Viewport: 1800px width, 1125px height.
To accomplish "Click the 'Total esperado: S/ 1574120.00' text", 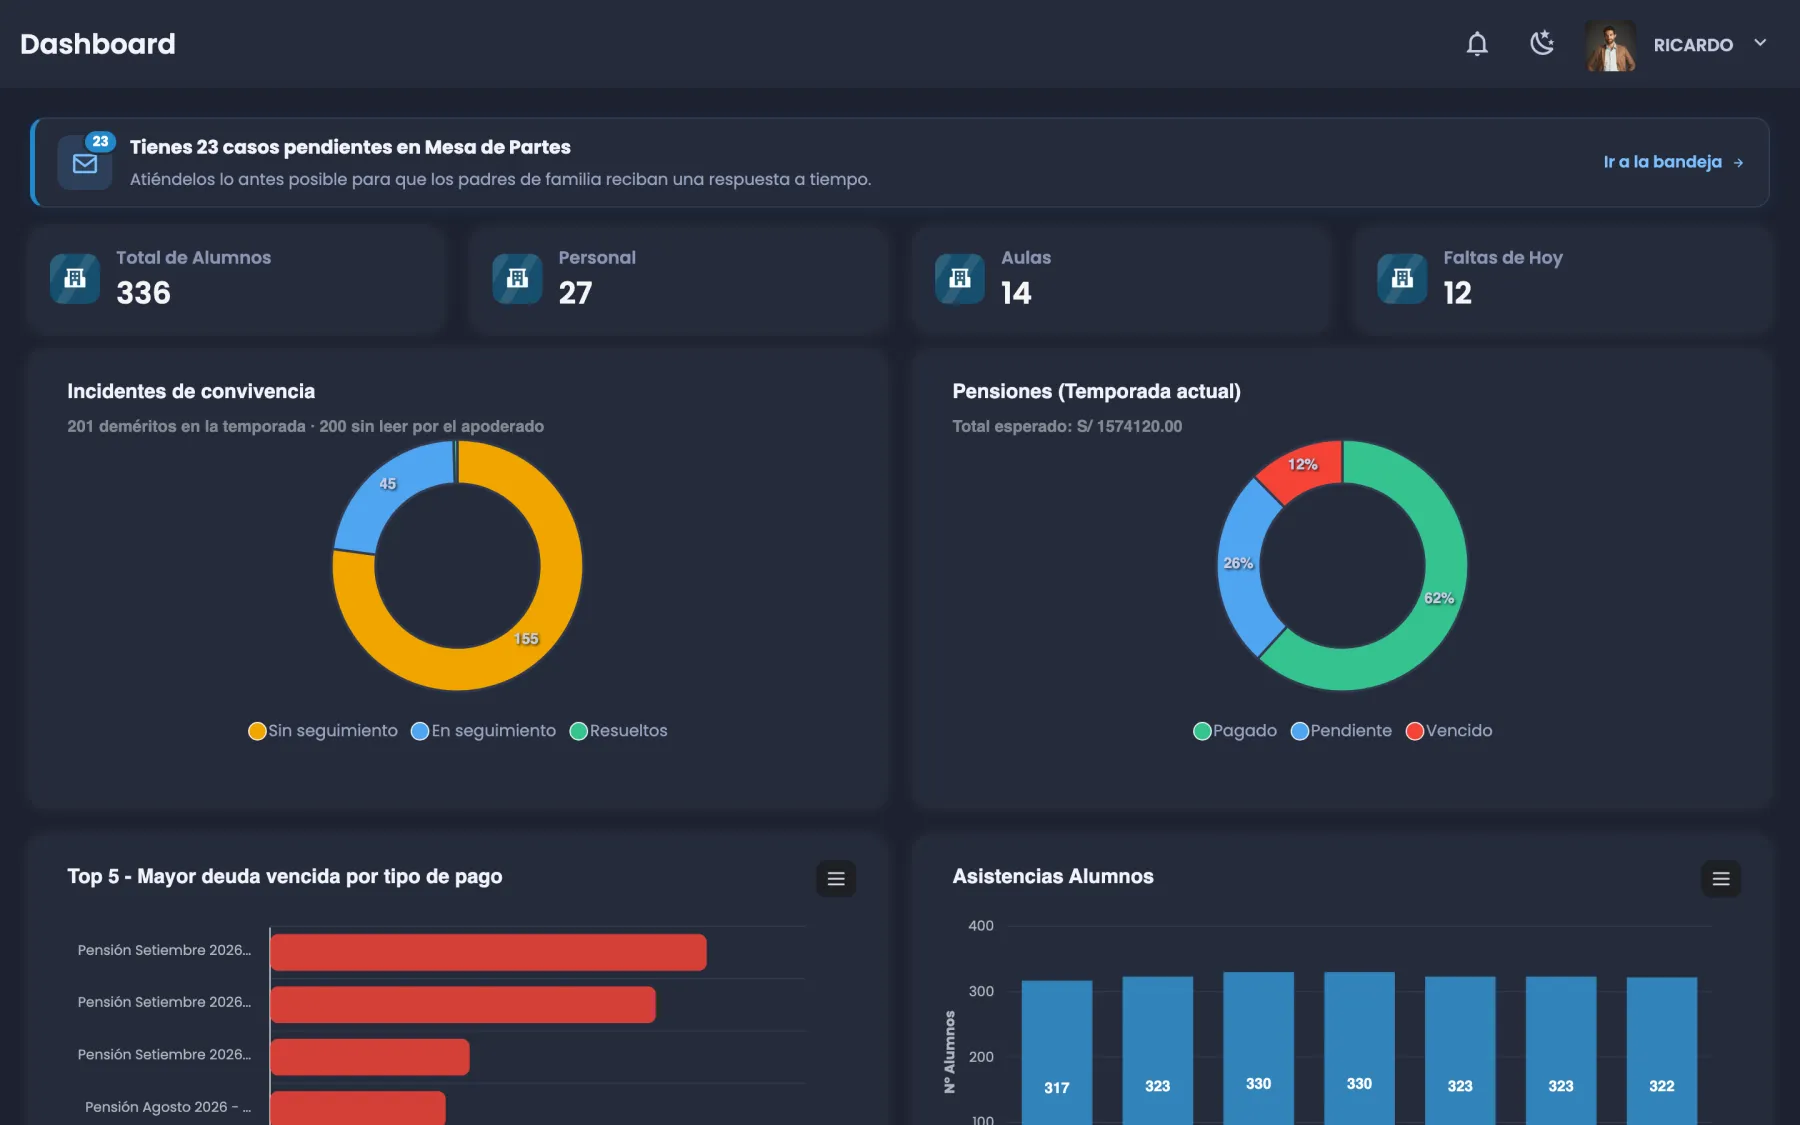I will click(1067, 426).
